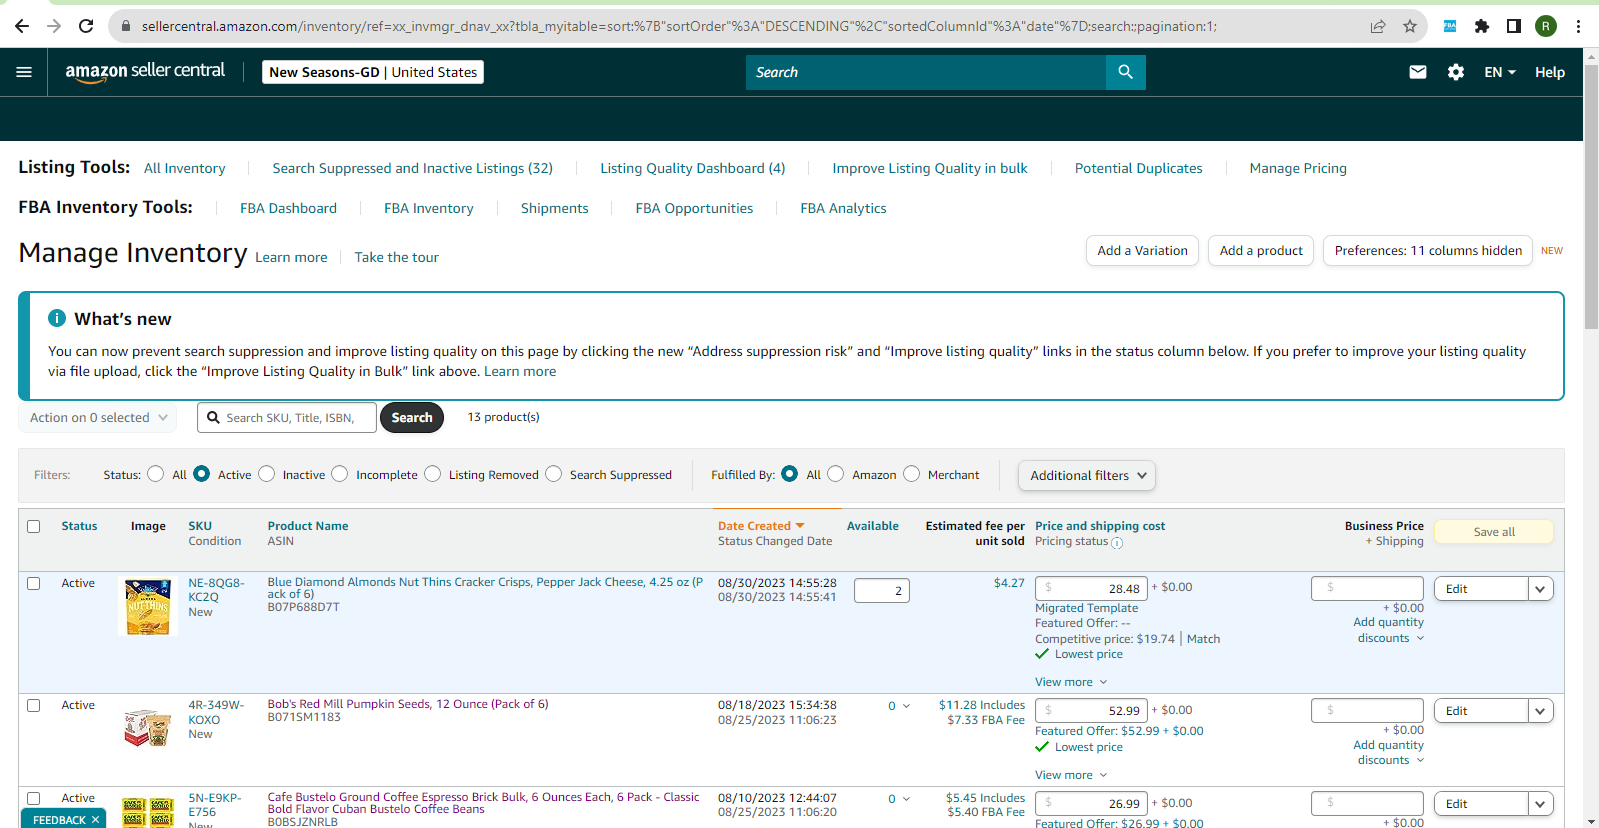Open the FBA Analytics tool
Image resolution: width=1599 pixels, height=828 pixels.
click(843, 208)
